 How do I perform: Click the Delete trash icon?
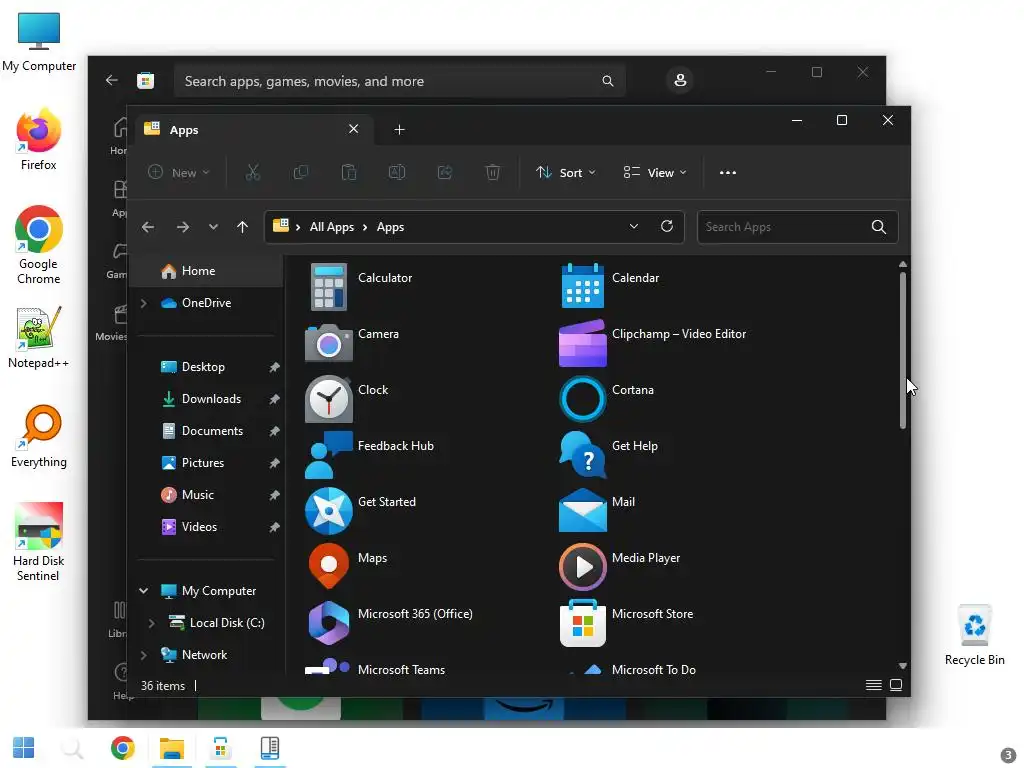(x=493, y=172)
